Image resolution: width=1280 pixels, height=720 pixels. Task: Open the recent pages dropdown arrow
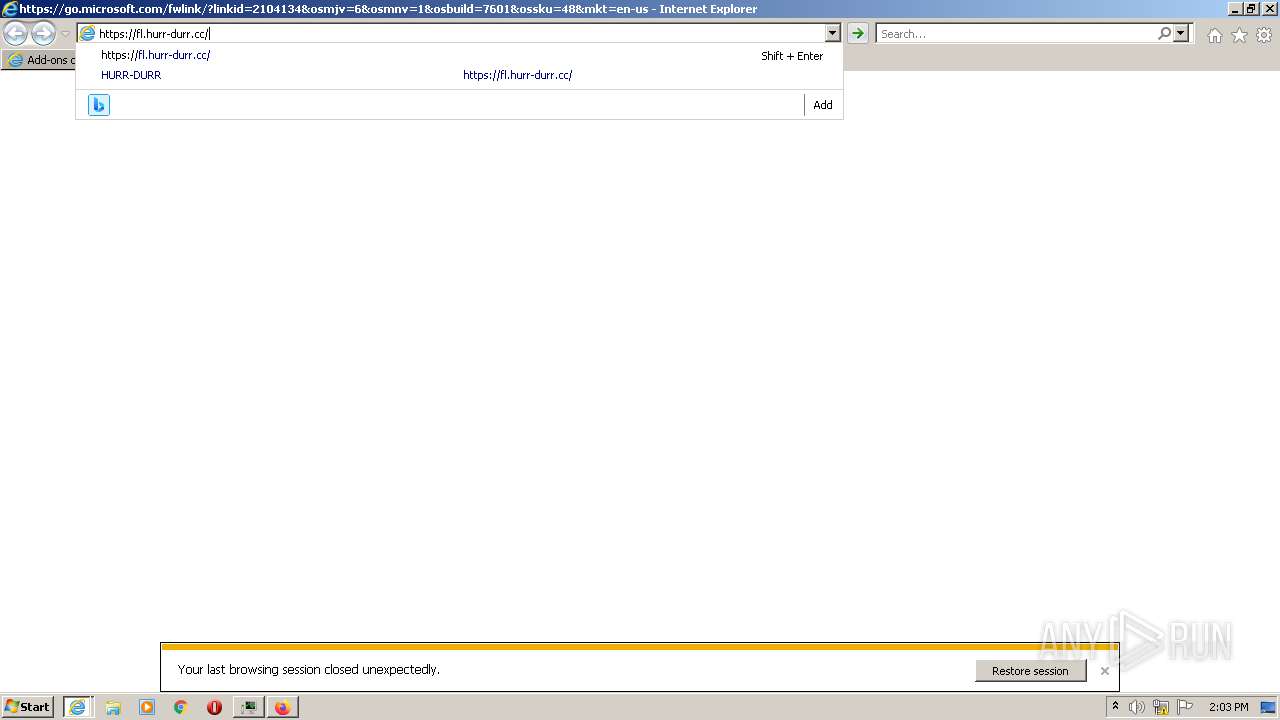(x=65, y=34)
